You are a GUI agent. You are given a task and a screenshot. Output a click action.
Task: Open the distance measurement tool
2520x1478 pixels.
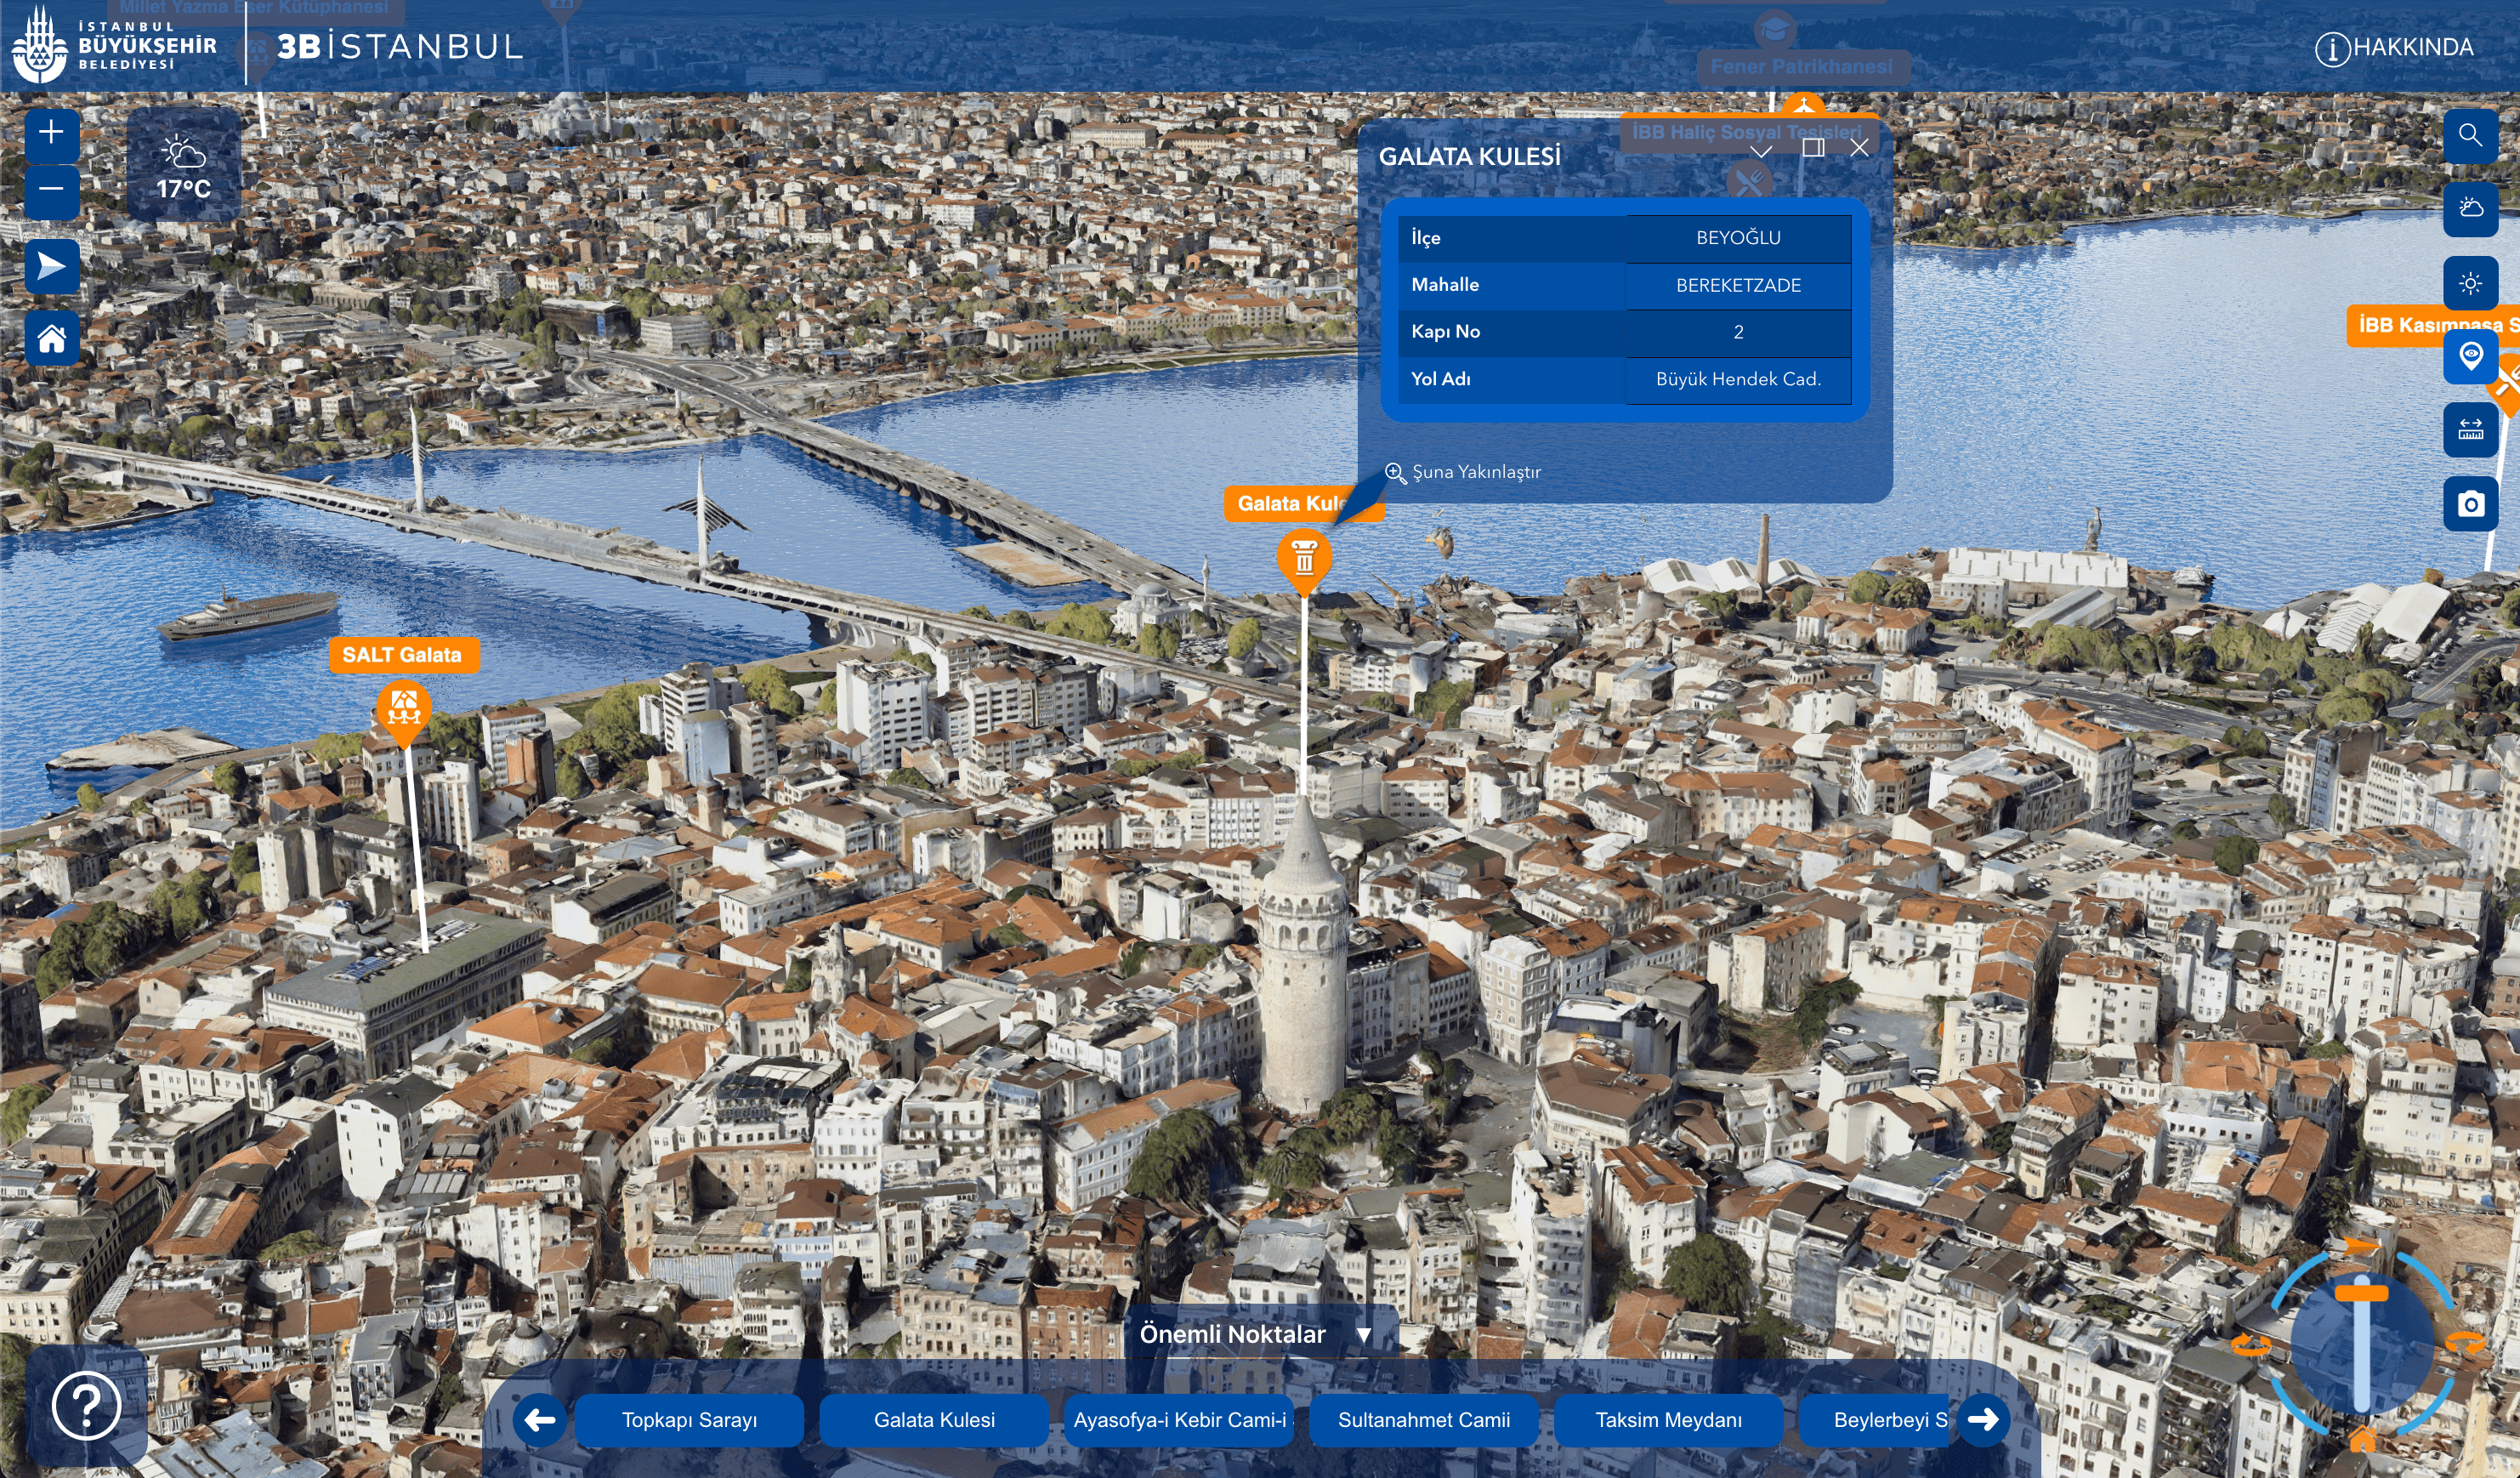2470,430
